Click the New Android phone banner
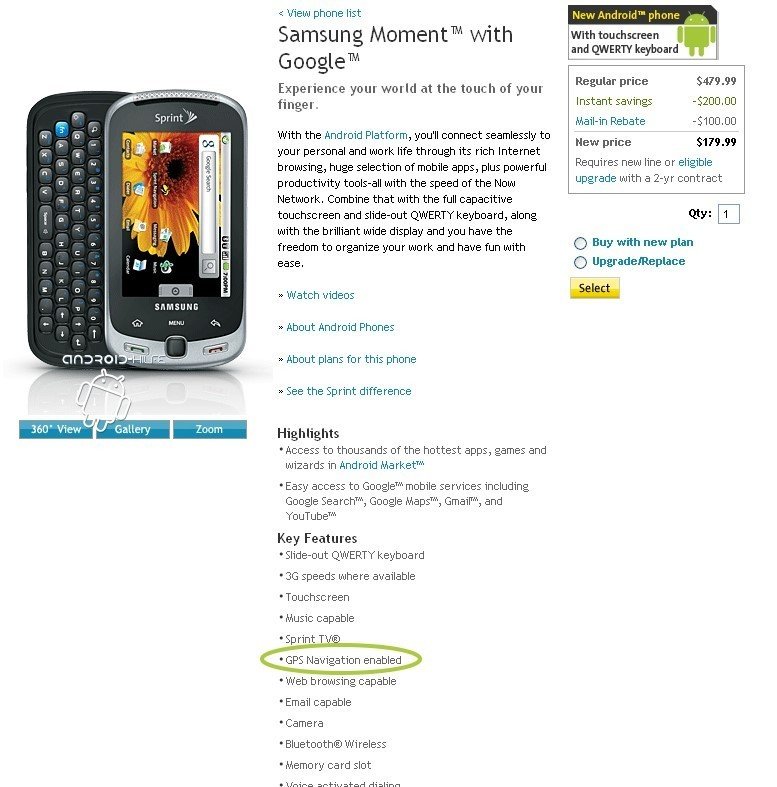Screen dimensions: 777x787 click(642, 33)
